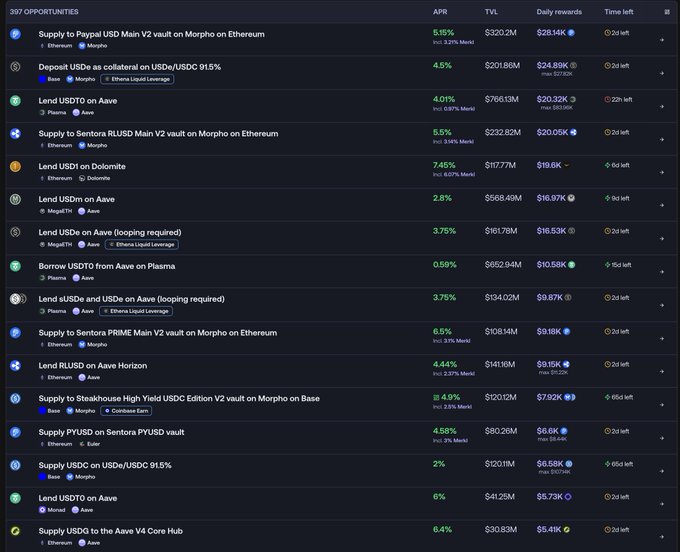Click the RLUSD token icon for Sentora RLUSD vault
Image resolution: width=680 pixels, height=552 pixels.
point(16,134)
